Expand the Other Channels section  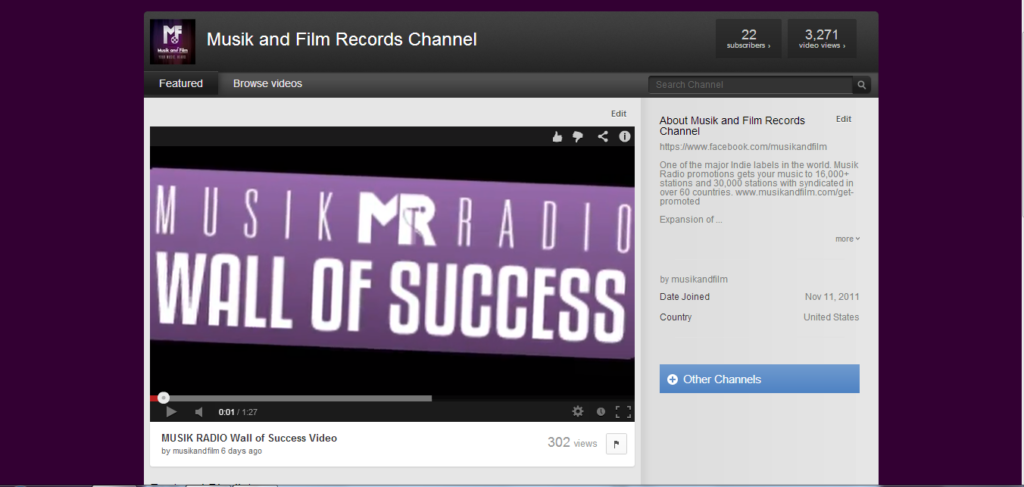point(760,379)
